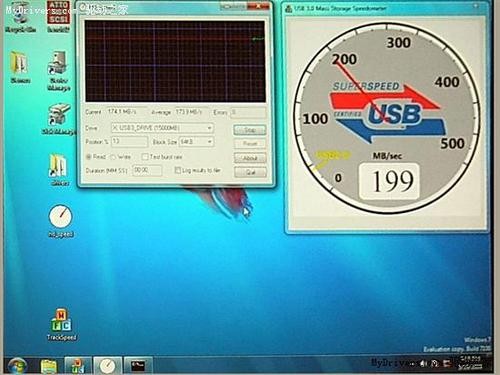Click the Reset button
This screenshot has width=500, height=375.
tap(250, 144)
